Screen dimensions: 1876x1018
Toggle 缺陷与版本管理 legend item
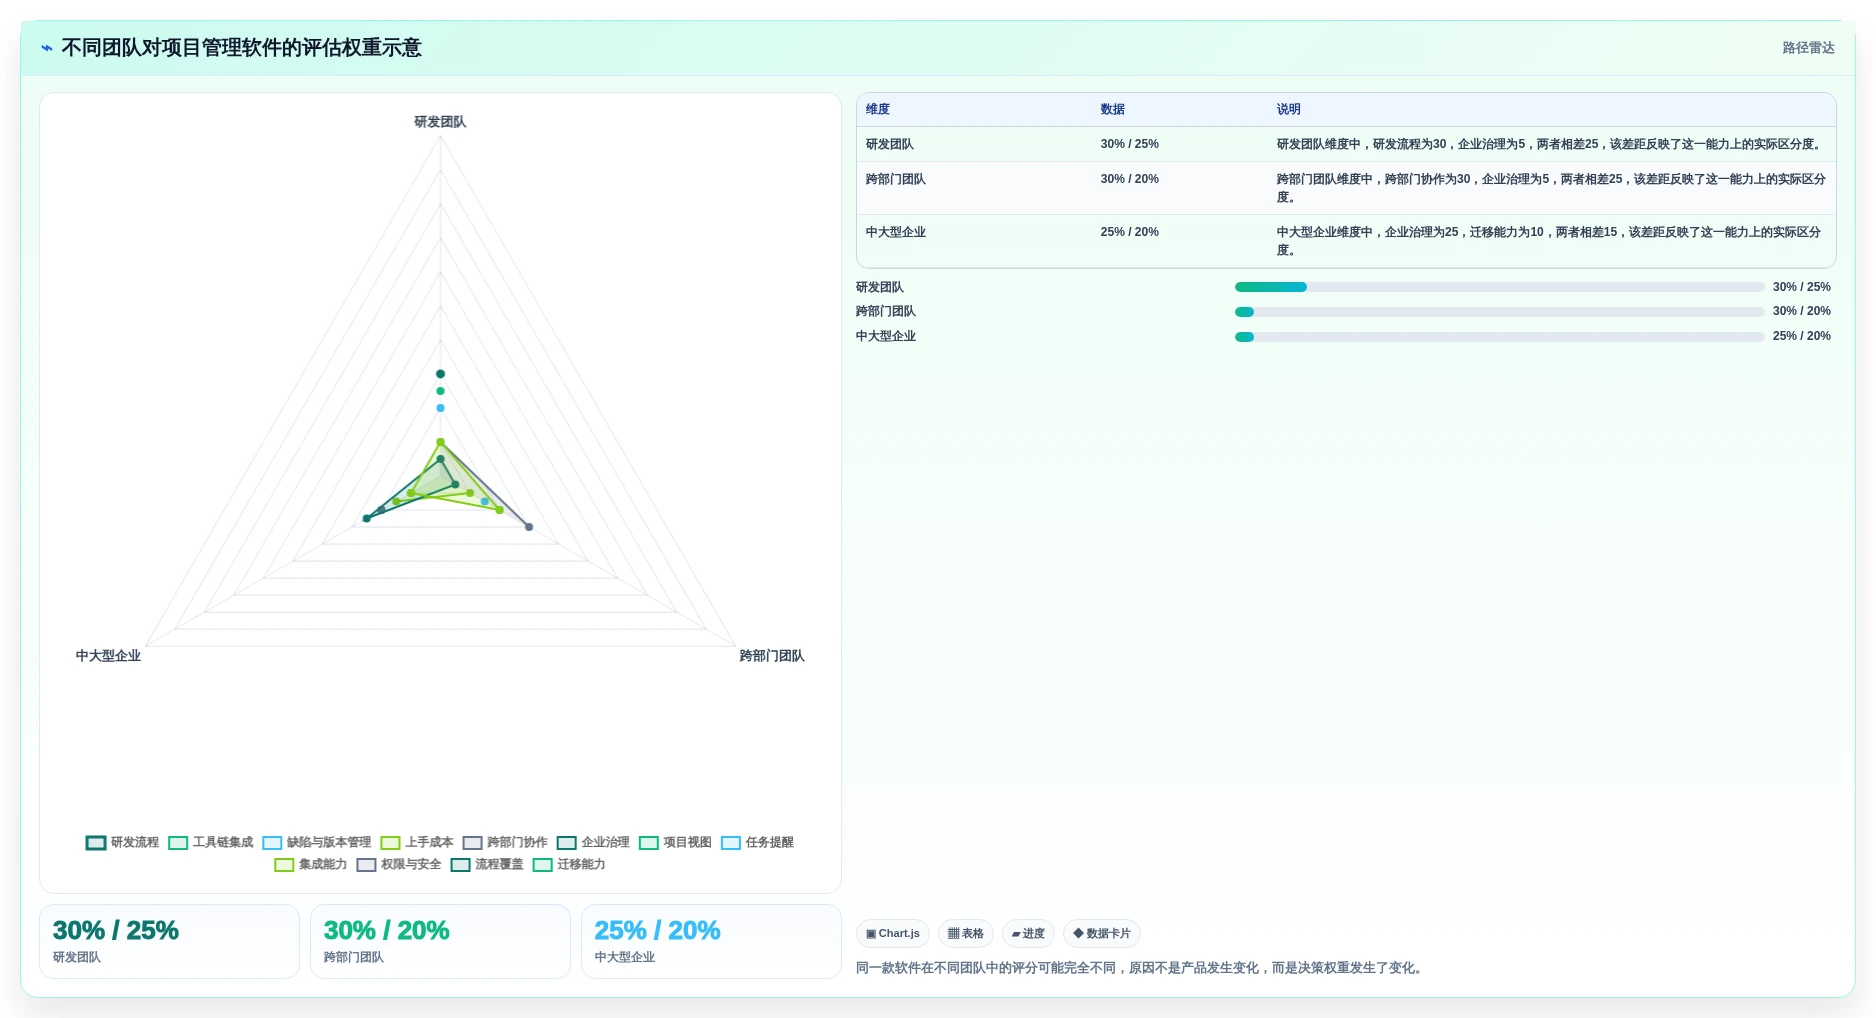(316, 842)
